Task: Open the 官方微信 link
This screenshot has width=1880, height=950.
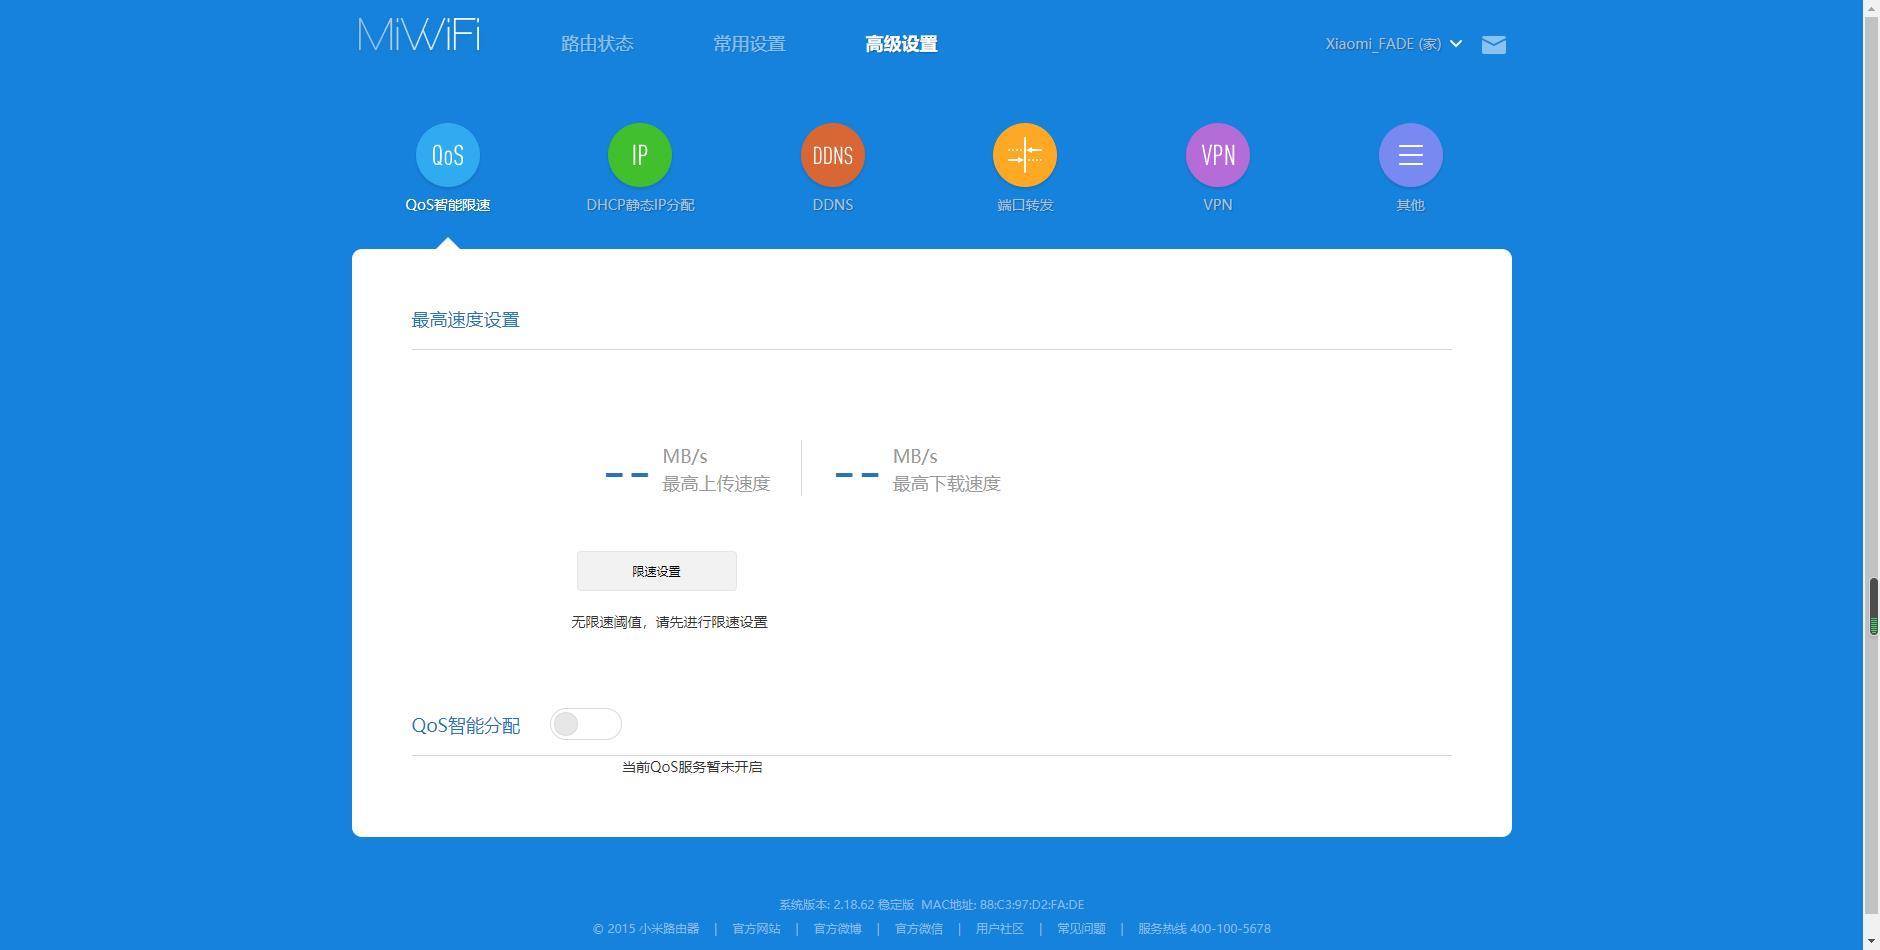Action: point(917,928)
